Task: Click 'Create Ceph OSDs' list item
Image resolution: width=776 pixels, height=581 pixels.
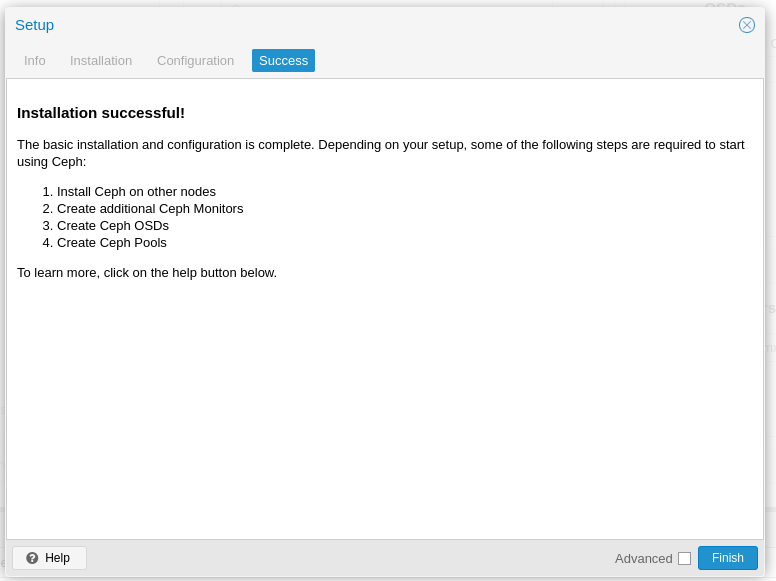Action: coord(113,226)
